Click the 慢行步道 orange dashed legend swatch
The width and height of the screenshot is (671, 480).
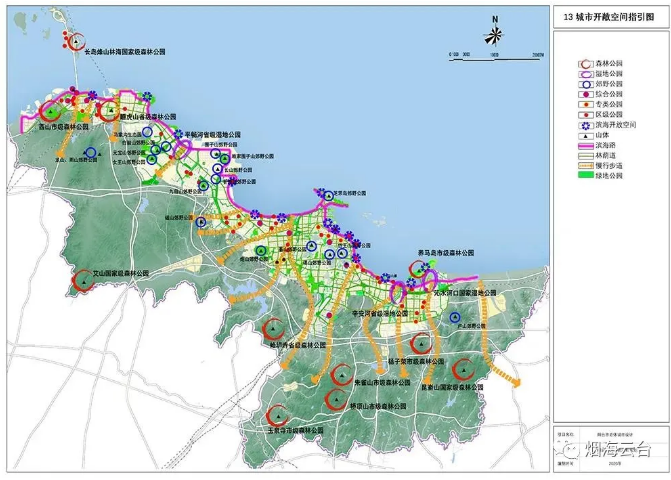pos(586,166)
